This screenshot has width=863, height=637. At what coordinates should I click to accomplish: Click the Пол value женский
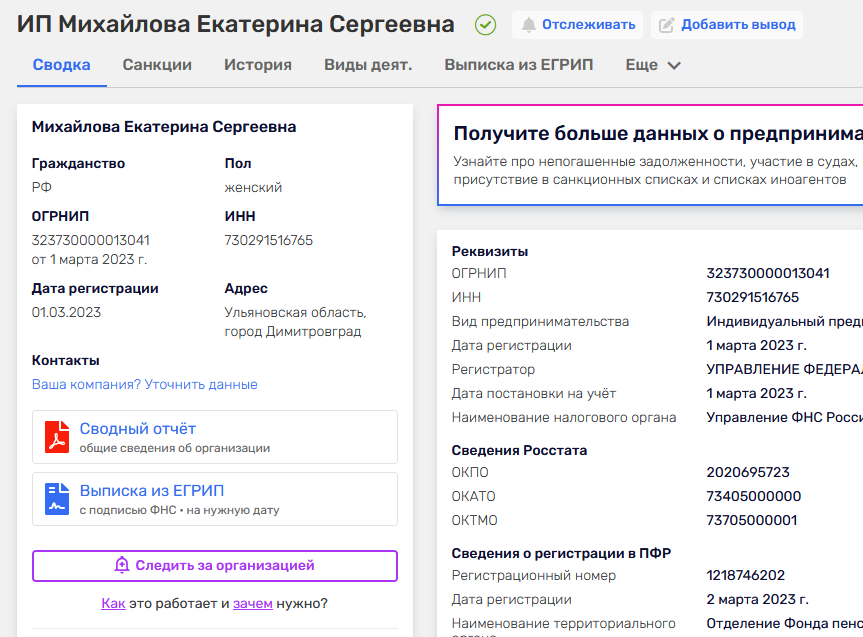pyautogui.click(x=253, y=188)
